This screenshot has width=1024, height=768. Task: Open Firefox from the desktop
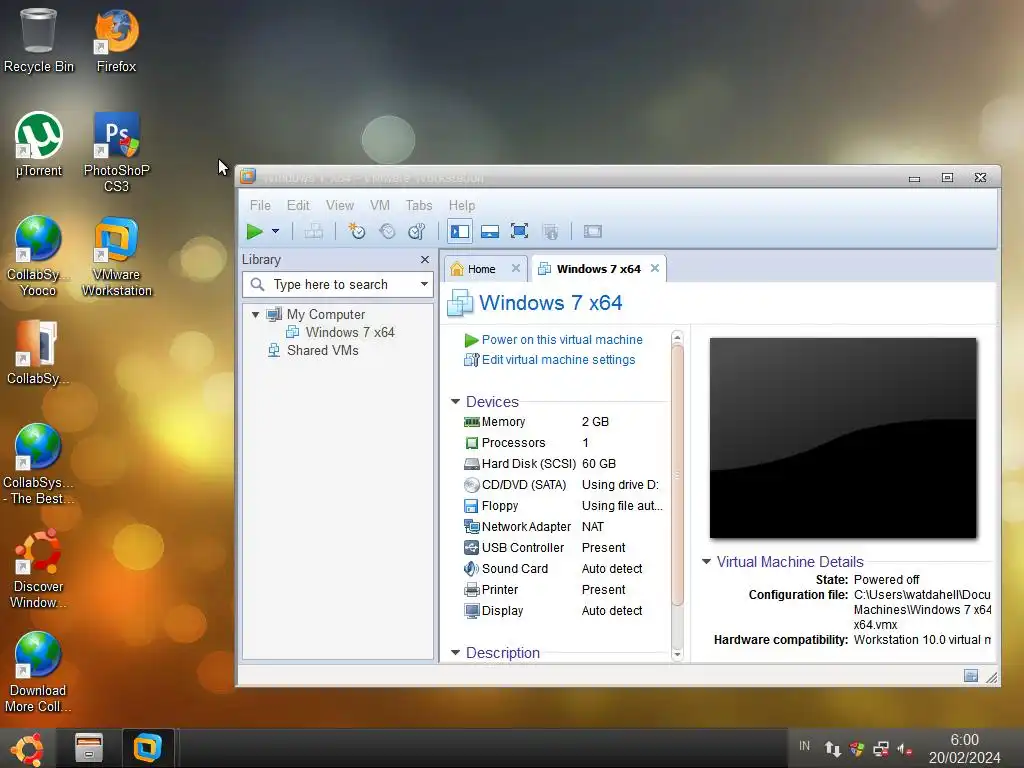(x=116, y=41)
